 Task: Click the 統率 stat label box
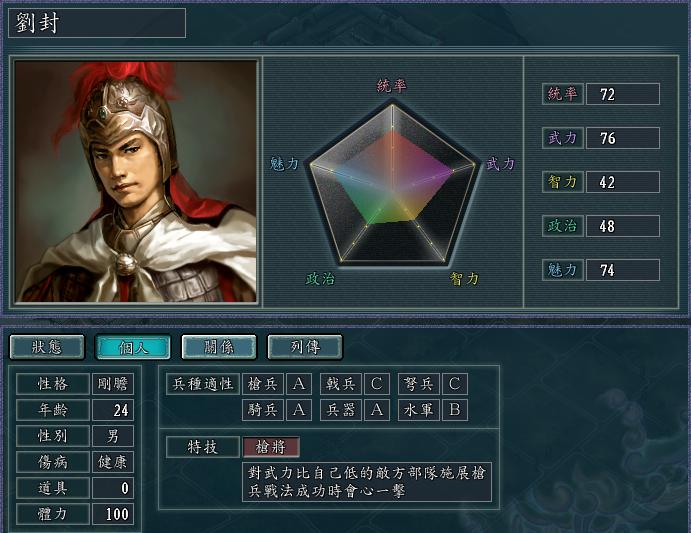click(563, 94)
